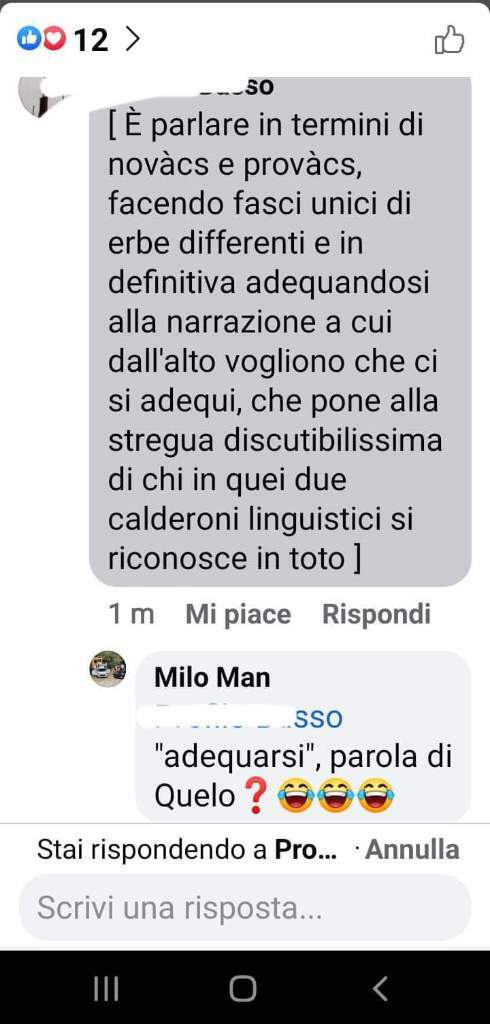490x1024 pixels.
Task: Tap Rispondi under the grey comment
Action: (x=376, y=615)
